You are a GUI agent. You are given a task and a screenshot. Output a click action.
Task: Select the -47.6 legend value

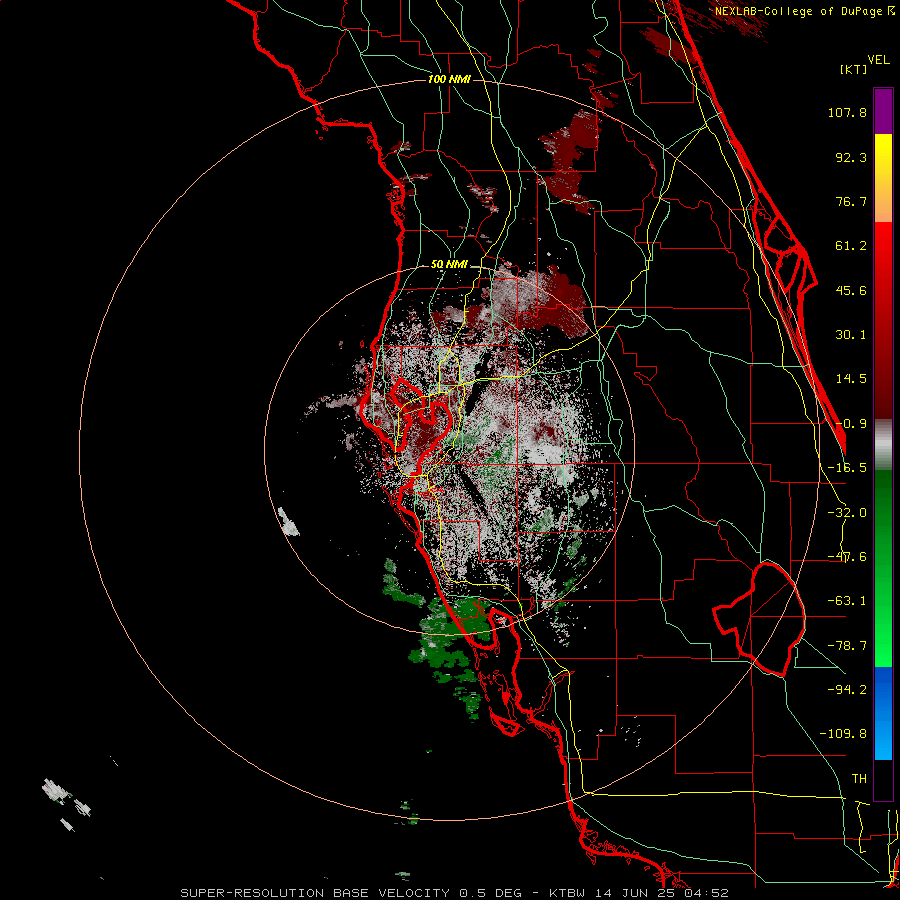click(x=847, y=557)
